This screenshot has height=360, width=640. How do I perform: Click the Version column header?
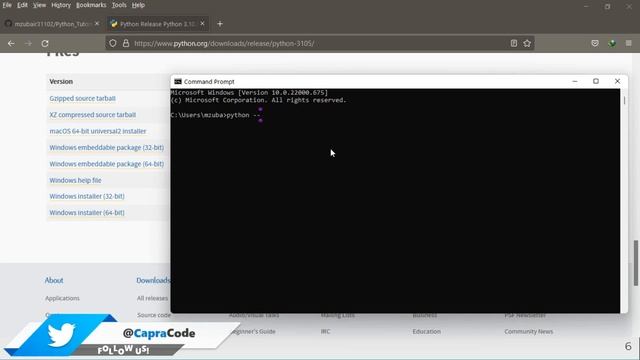pos(61,82)
